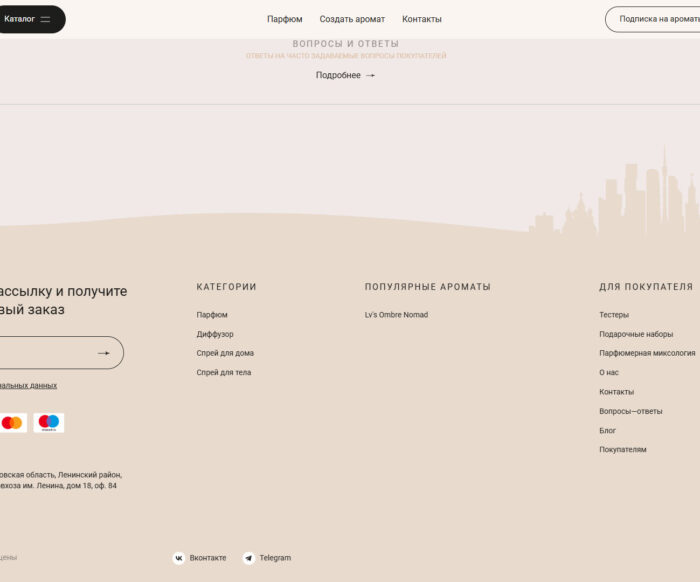
Task: Visit the Тестеры page link
Action: click(614, 315)
